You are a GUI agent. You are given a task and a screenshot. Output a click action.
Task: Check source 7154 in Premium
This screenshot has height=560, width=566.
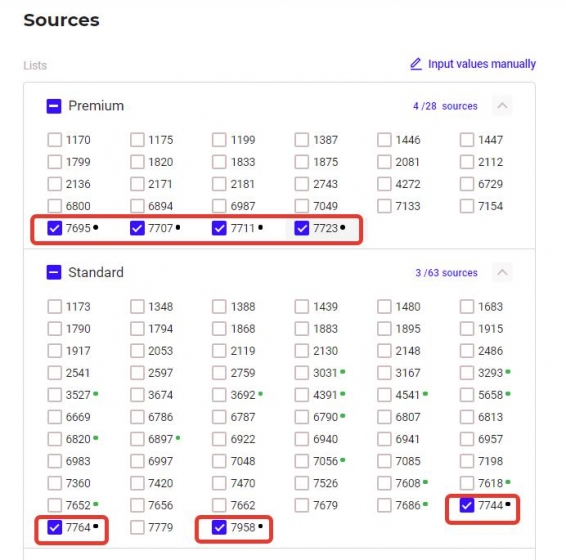click(467, 206)
